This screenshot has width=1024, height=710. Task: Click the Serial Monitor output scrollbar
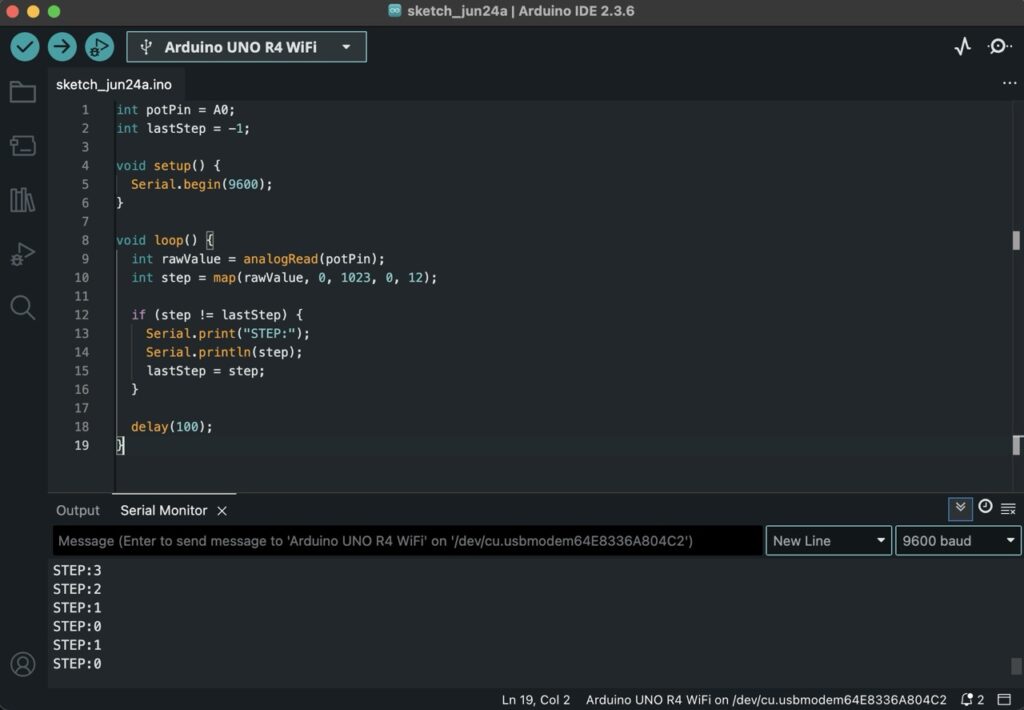(1016, 666)
